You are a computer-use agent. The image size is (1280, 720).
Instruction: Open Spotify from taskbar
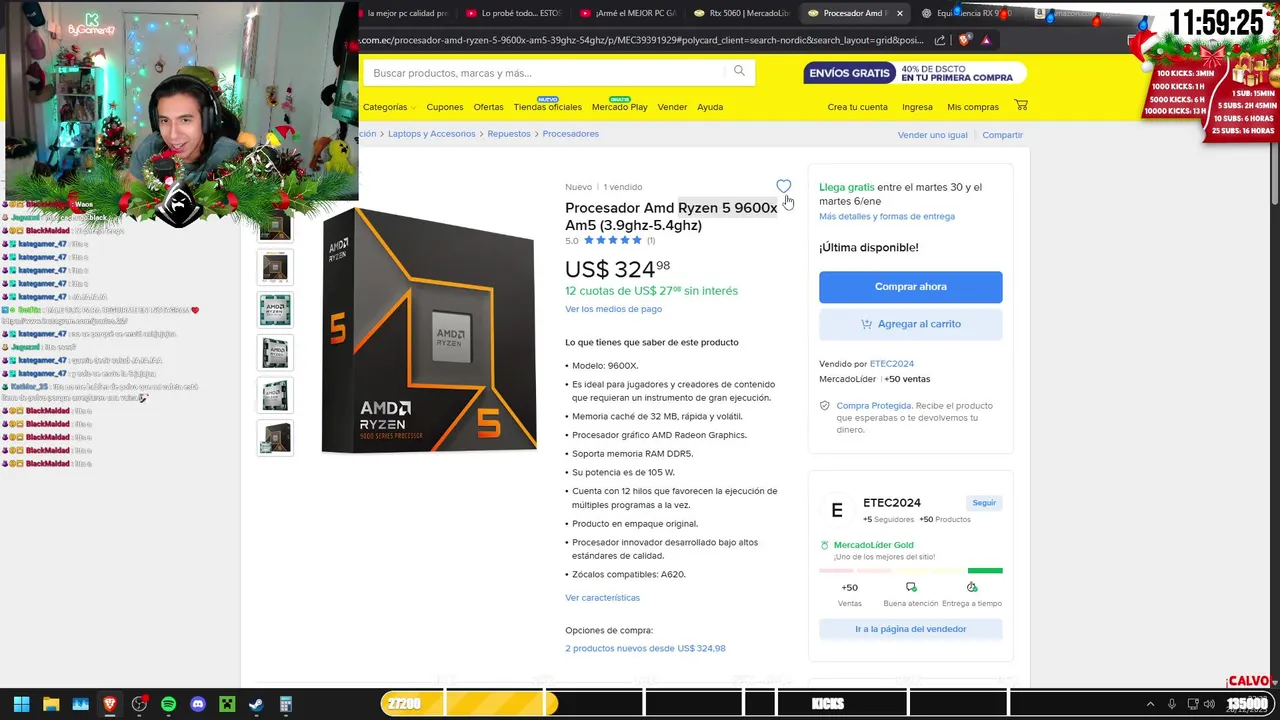[168, 704]
